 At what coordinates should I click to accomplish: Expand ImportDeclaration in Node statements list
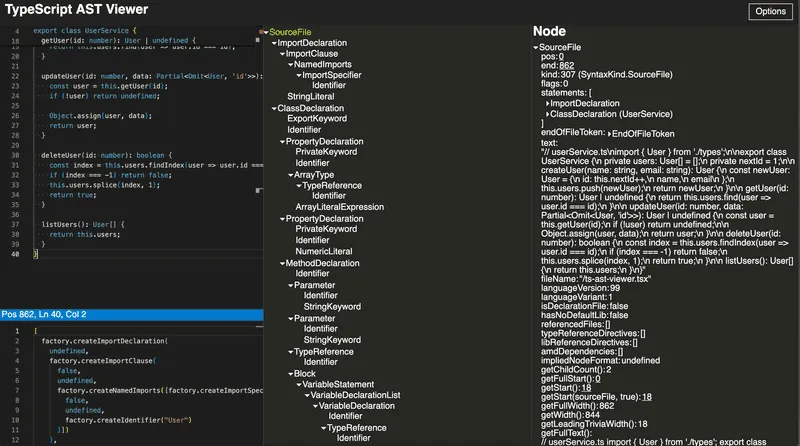tap(547, 104)
